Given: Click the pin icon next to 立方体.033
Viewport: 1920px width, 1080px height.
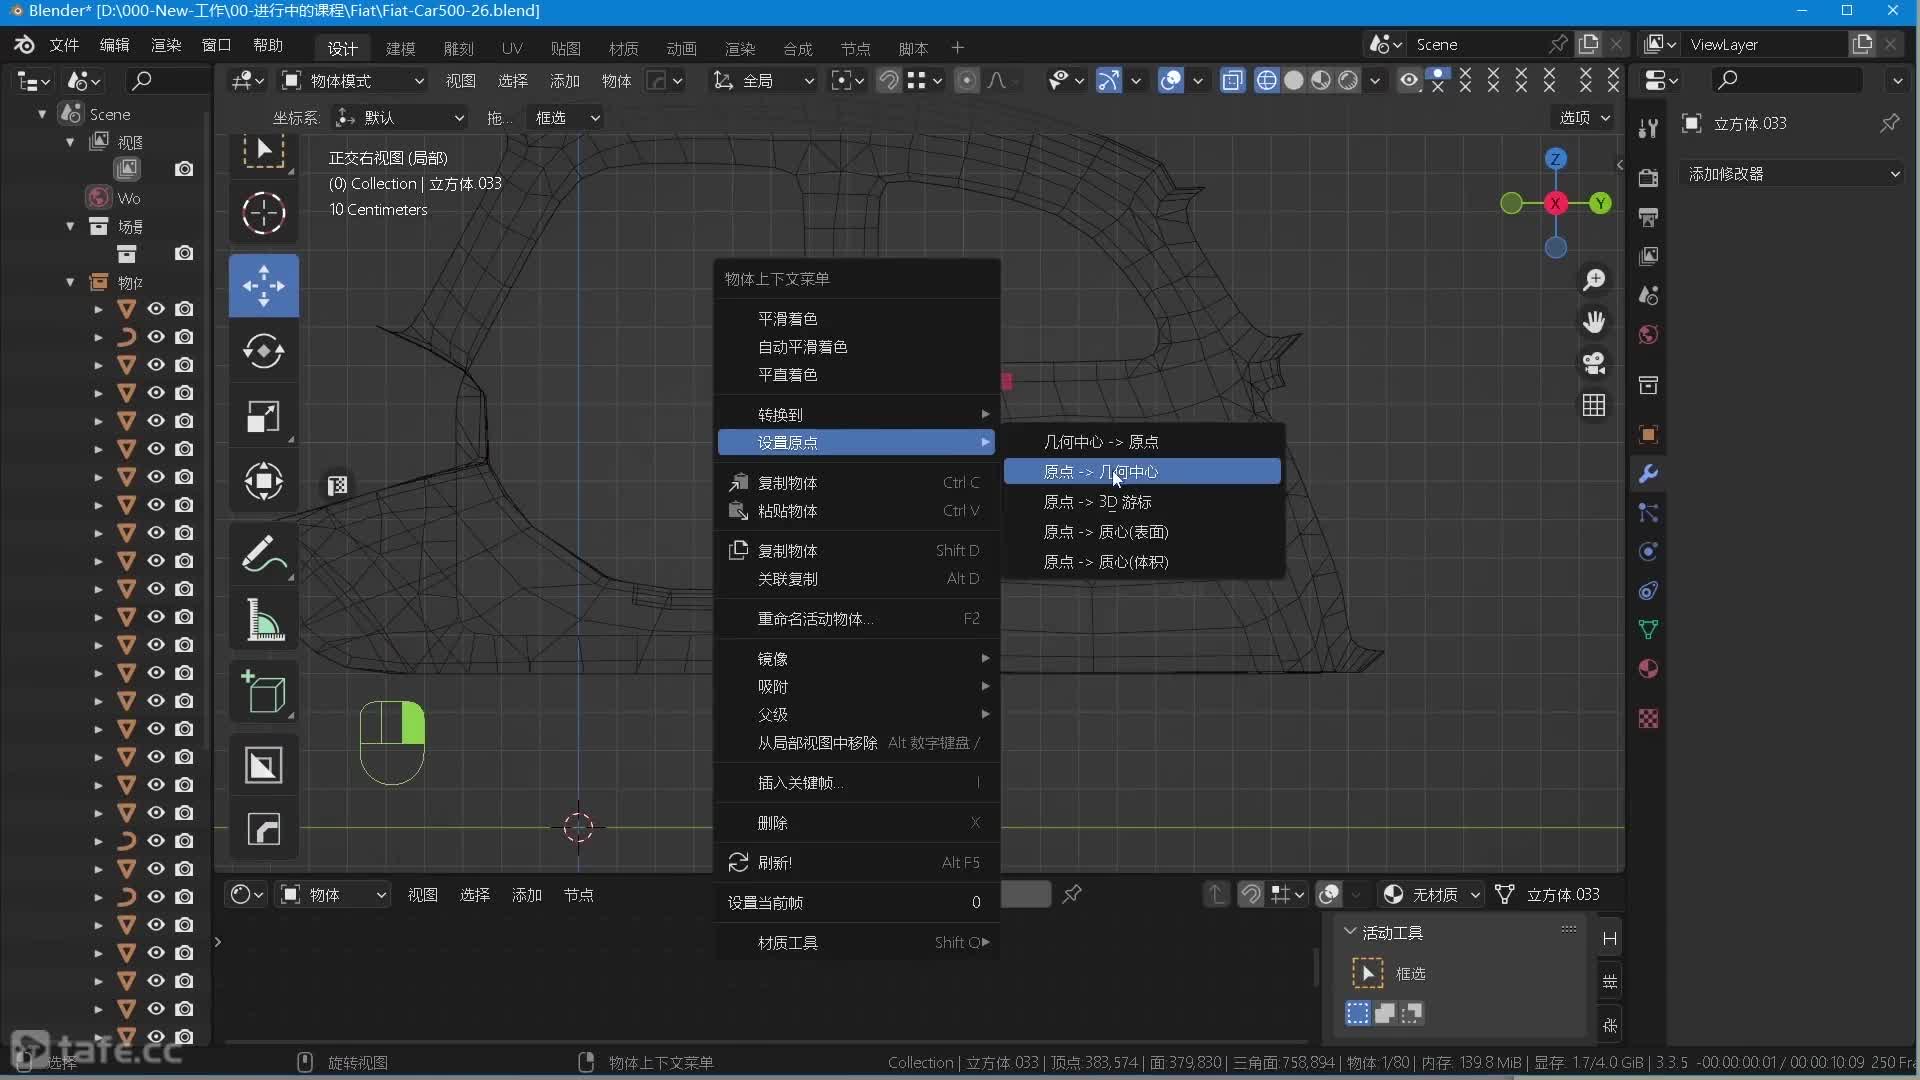Looking at the screenshot, I should click(1889, 123).
